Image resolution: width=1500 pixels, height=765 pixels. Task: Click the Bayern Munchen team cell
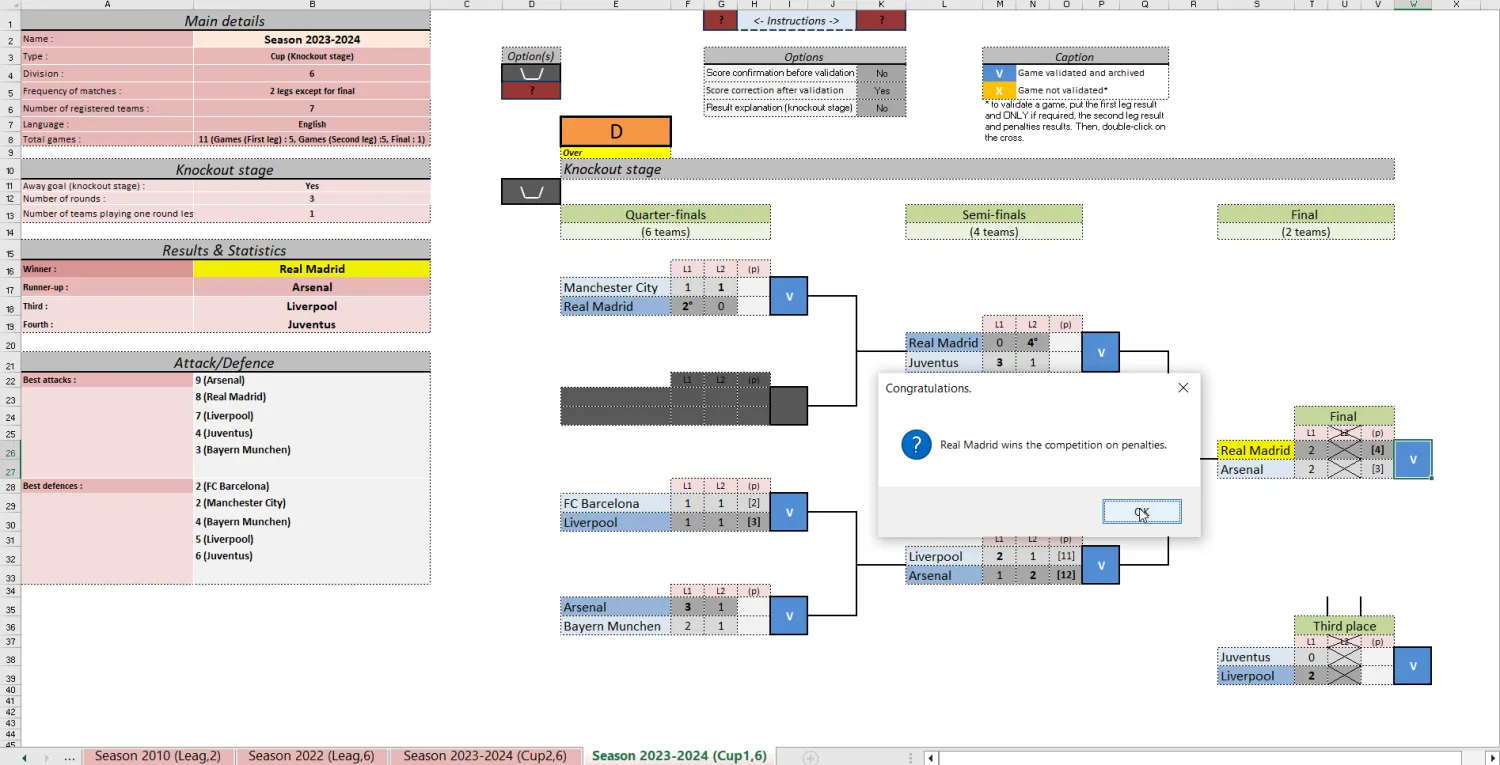pyautogui.click(x=615, y=626)
